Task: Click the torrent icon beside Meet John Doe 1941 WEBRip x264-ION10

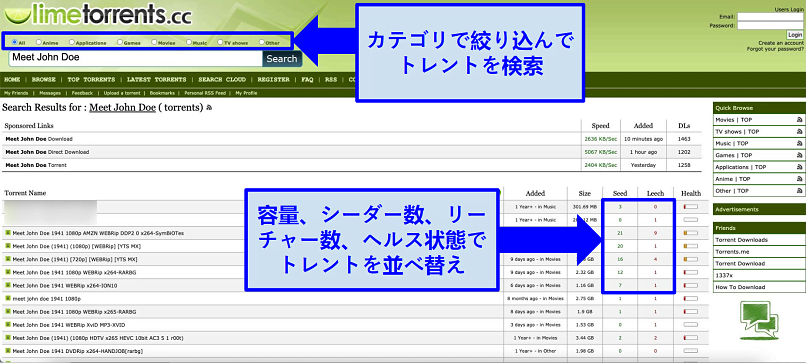Action: tap(8, 285)
